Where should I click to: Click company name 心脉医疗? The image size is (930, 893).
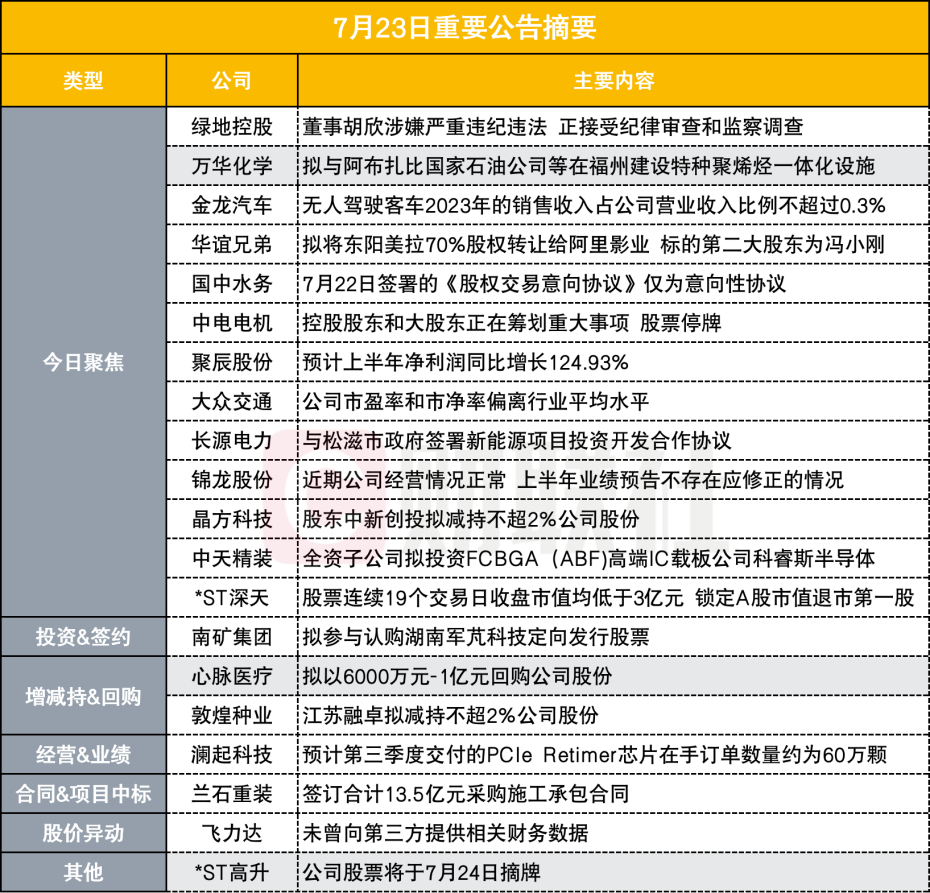point(232,676)
